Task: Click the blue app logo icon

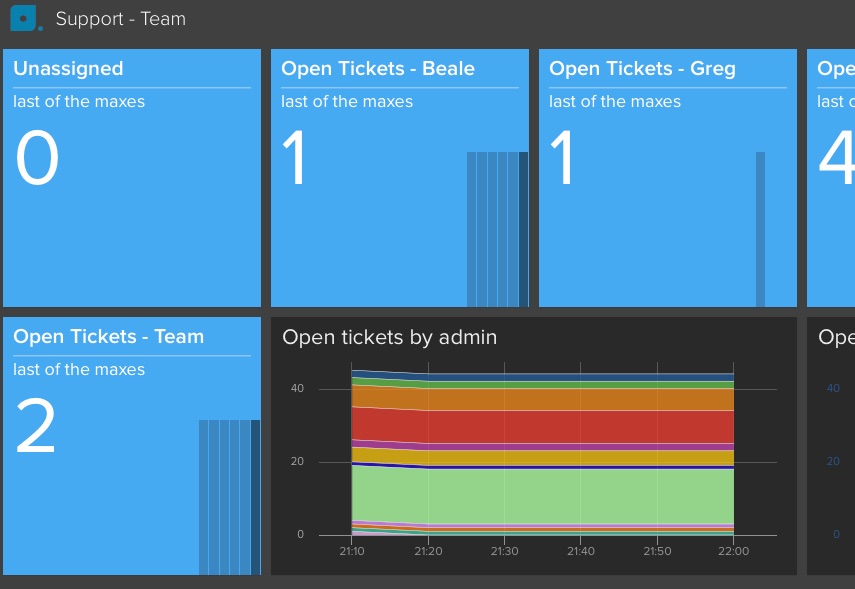Action: pyautogui.click(x=25, y=19)
